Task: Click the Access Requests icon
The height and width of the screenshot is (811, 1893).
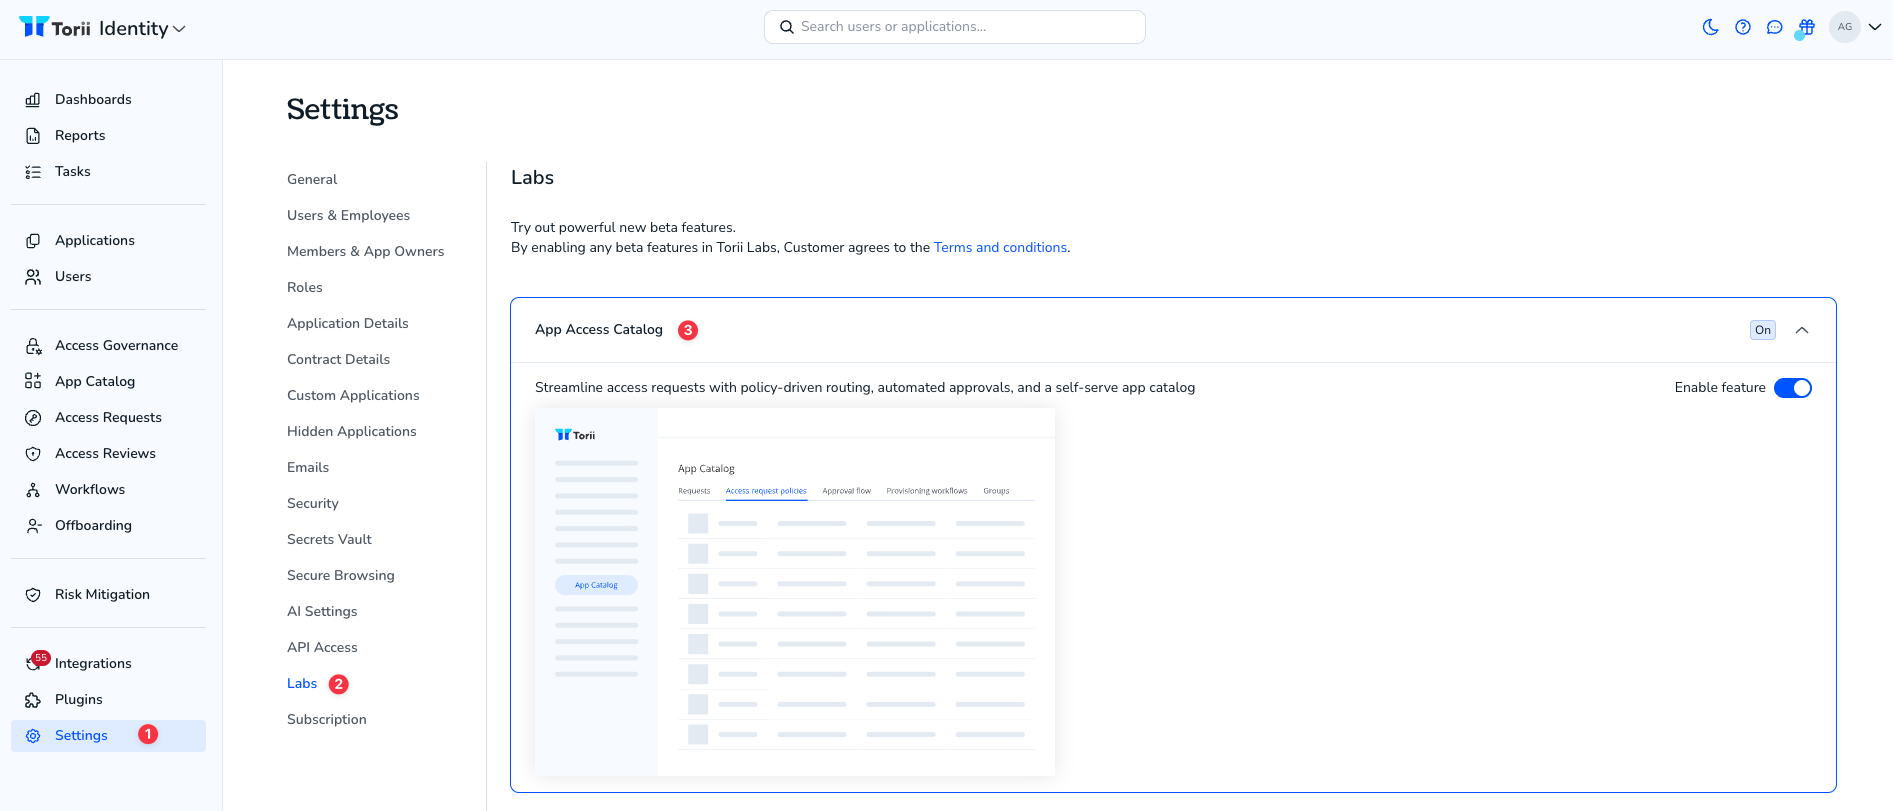Action: pos(33,417)
